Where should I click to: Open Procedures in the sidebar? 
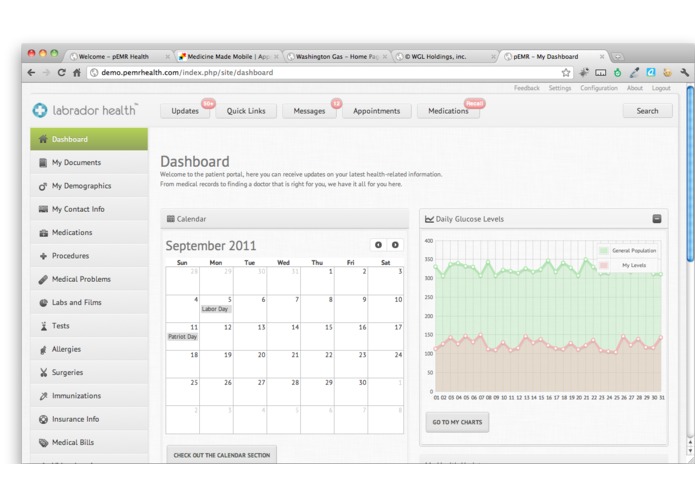89,256
